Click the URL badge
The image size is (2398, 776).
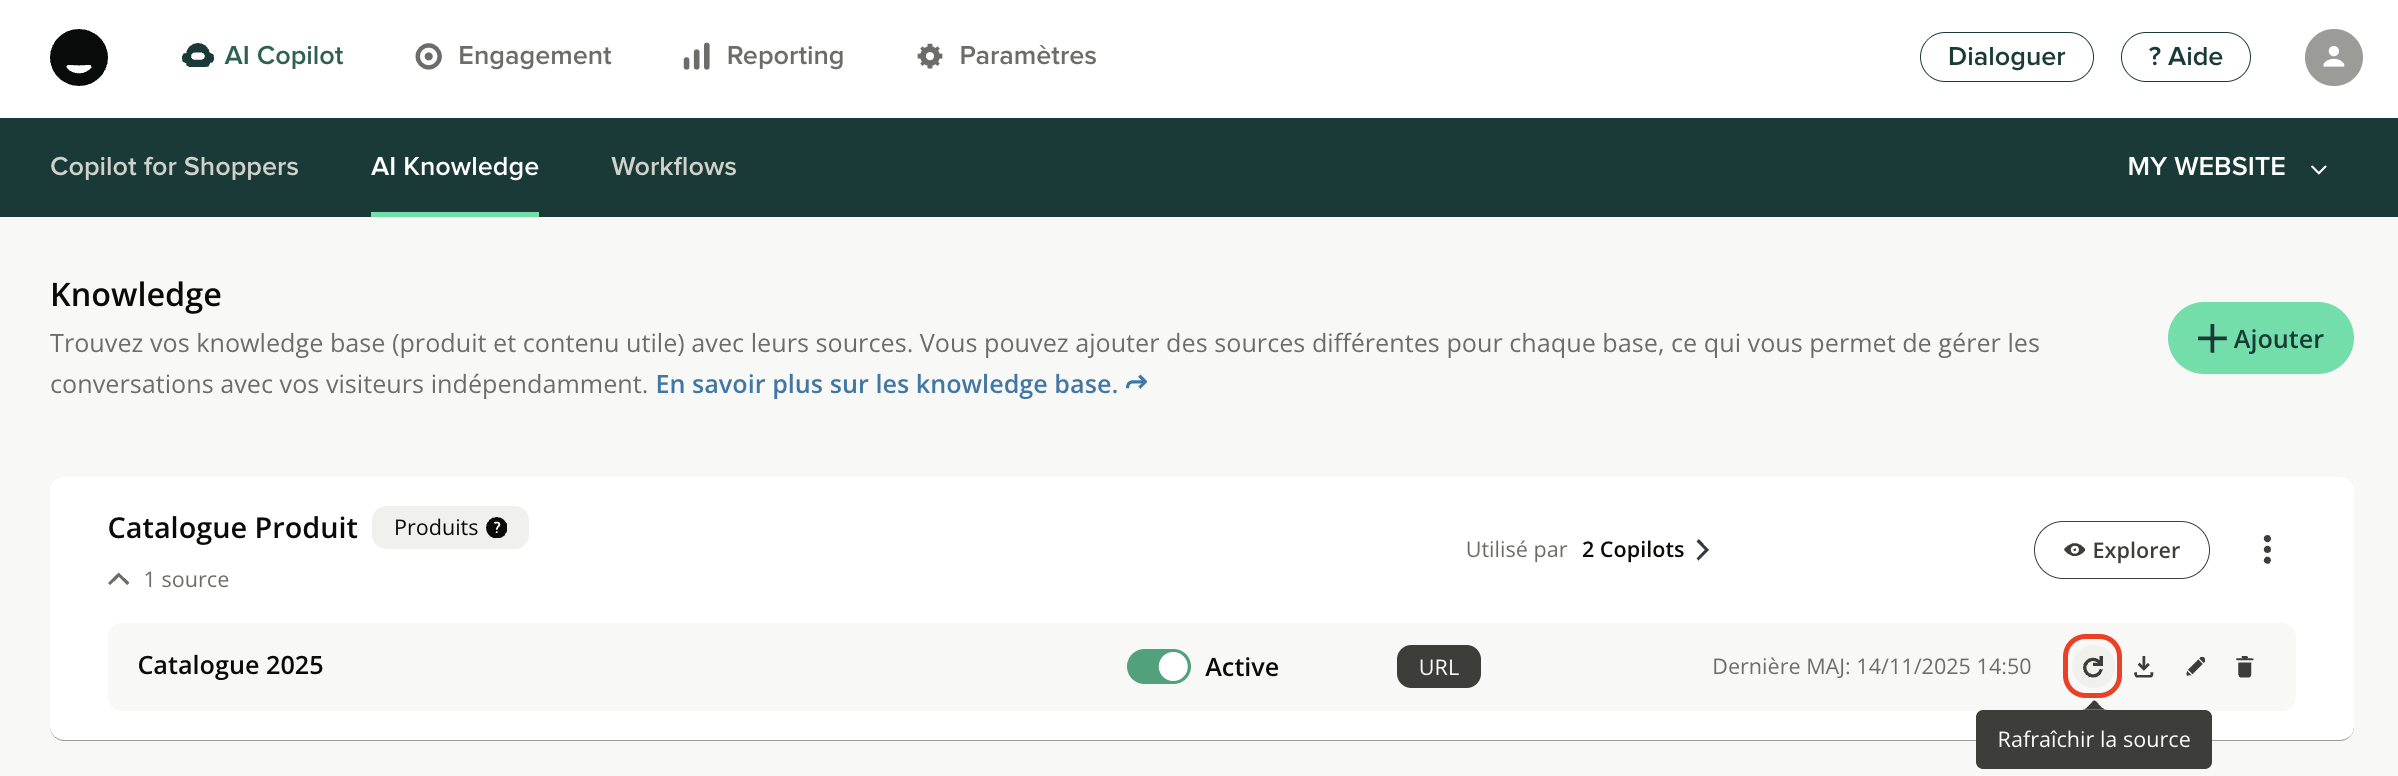(1438, 667)
